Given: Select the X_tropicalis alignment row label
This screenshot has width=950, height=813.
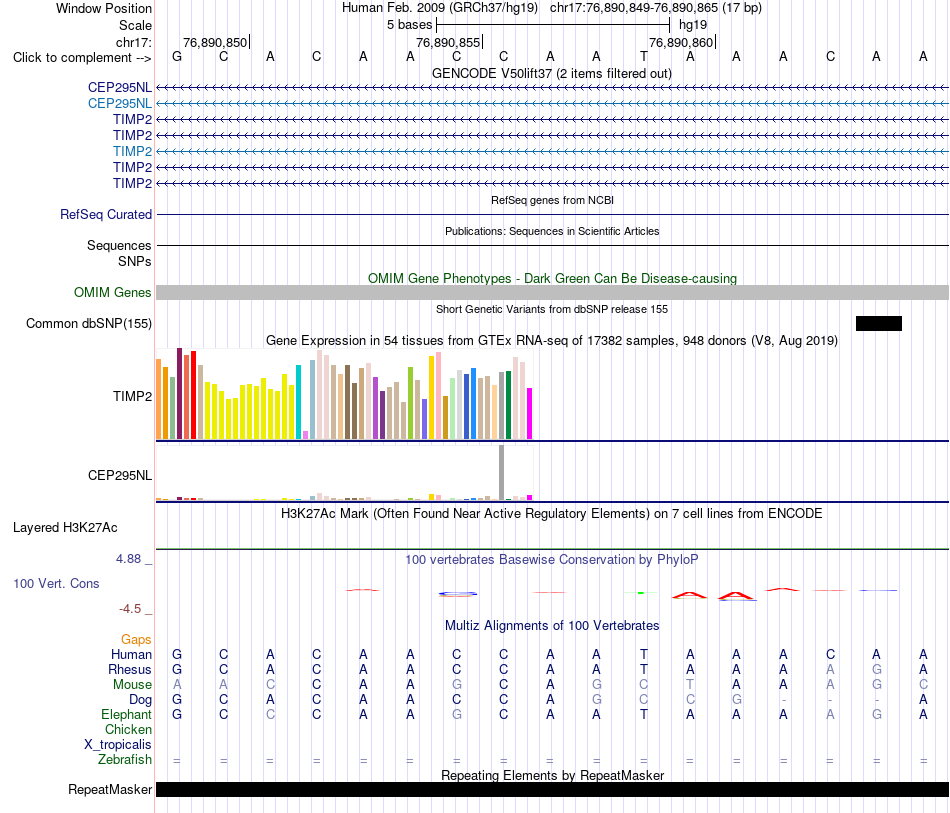Looking at the screenshot, I should point(118,745).
